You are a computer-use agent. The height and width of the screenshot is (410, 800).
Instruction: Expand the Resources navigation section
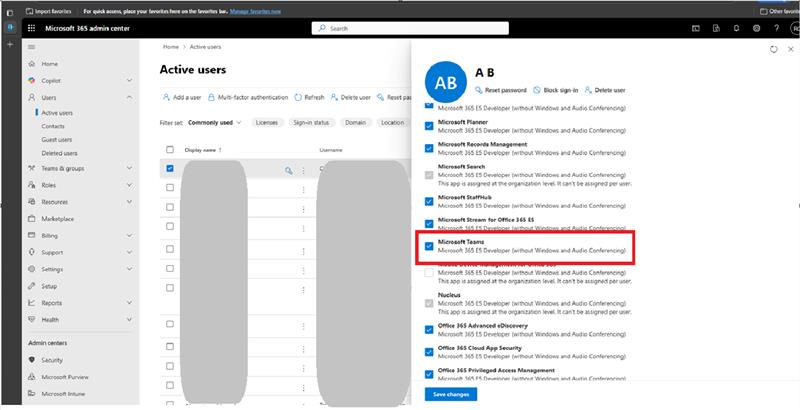coord(129,202)
